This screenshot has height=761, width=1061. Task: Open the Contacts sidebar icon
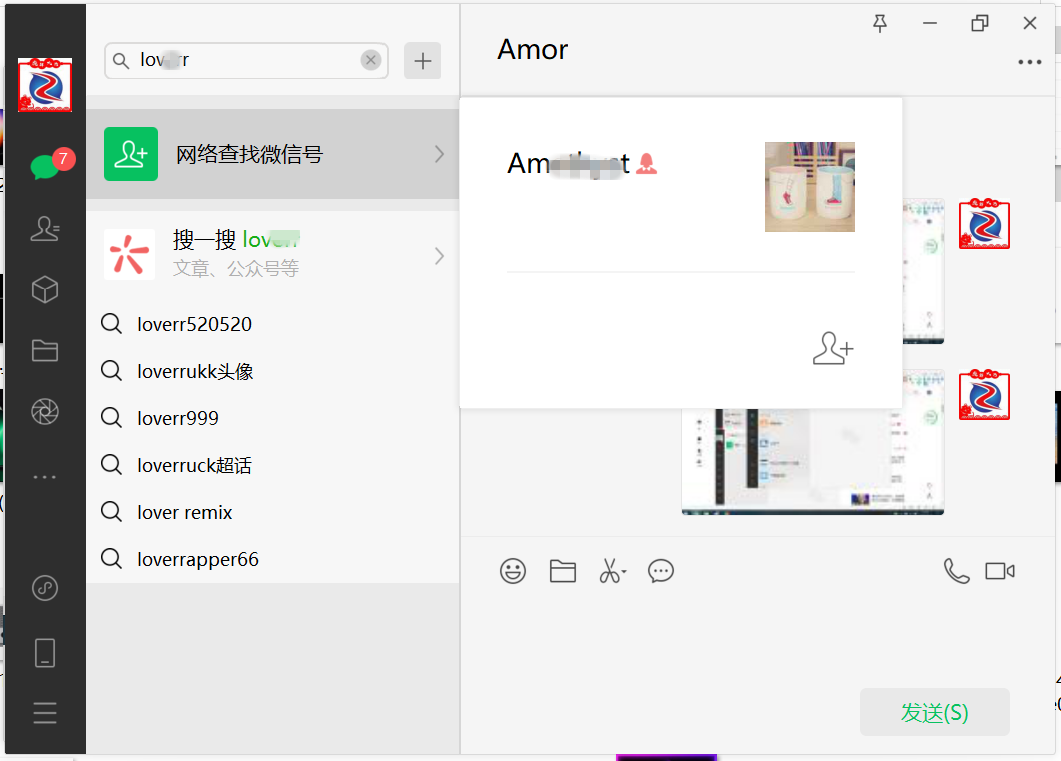pyautogui.click(x=45, y=229)
